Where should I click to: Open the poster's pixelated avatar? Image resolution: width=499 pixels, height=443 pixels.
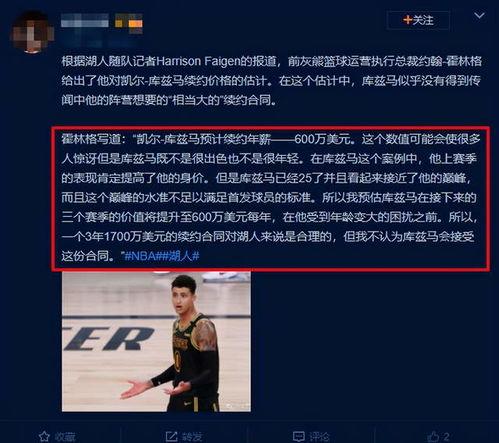pos(32,33)
